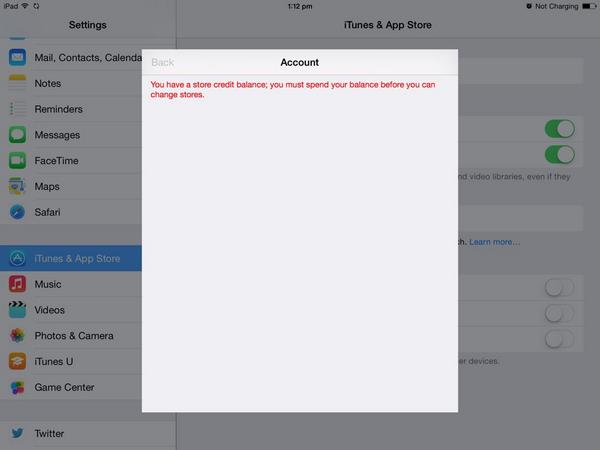Open Game Center settings
The height and width of the screenshot is (450, 600).
click(71, 387)
